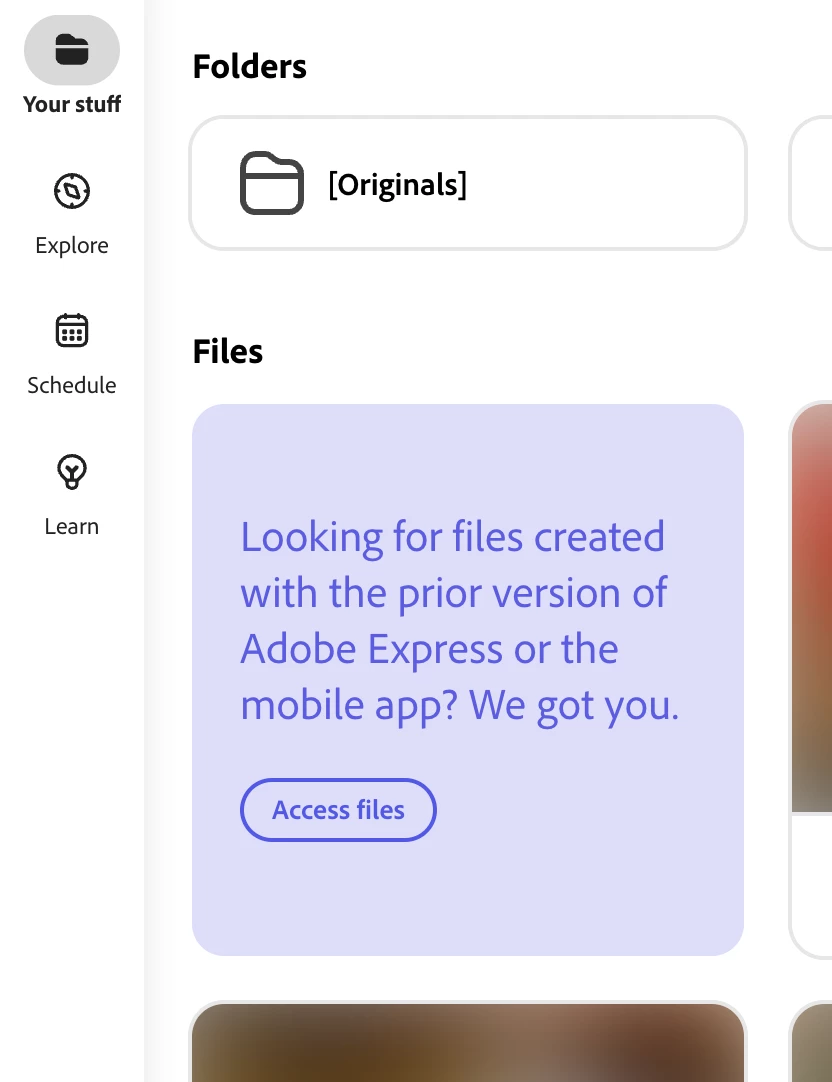Open the [Originals] folder icon
This screenshot has width=832, height=1082.
(x=272, y=183)
